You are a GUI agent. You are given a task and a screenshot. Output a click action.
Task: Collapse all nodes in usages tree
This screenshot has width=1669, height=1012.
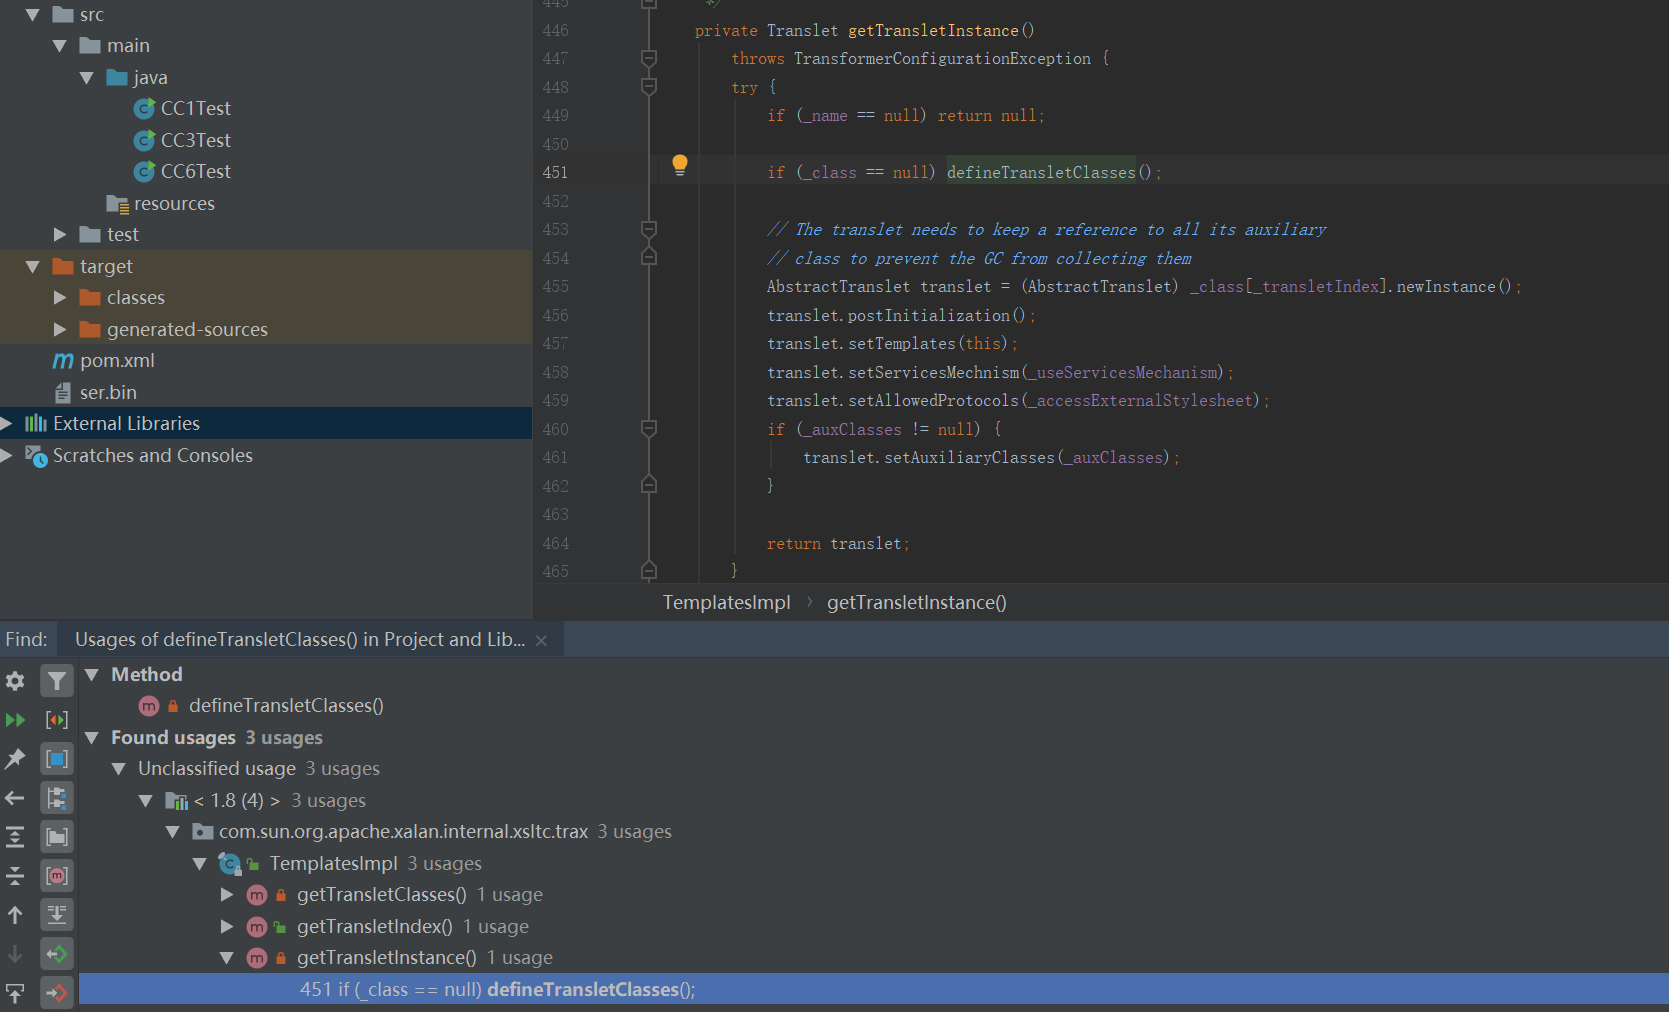click(x=15, y=876)
